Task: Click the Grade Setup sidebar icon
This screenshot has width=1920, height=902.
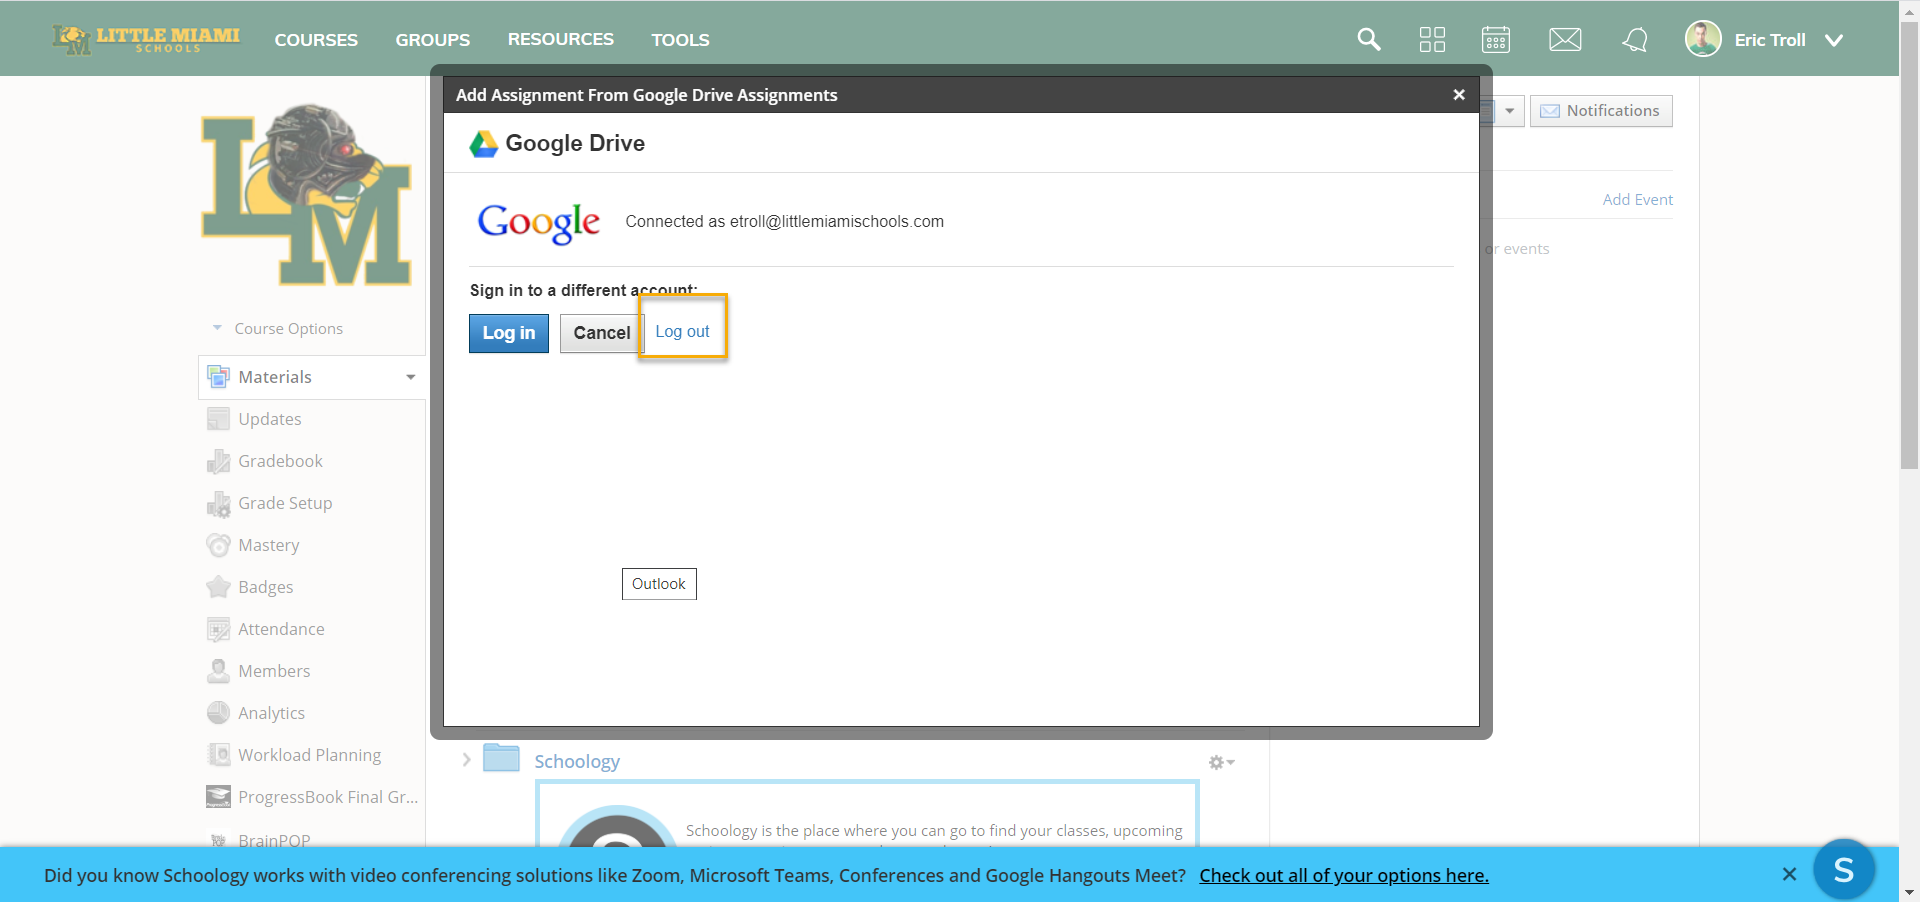Action: click(218, 503)
